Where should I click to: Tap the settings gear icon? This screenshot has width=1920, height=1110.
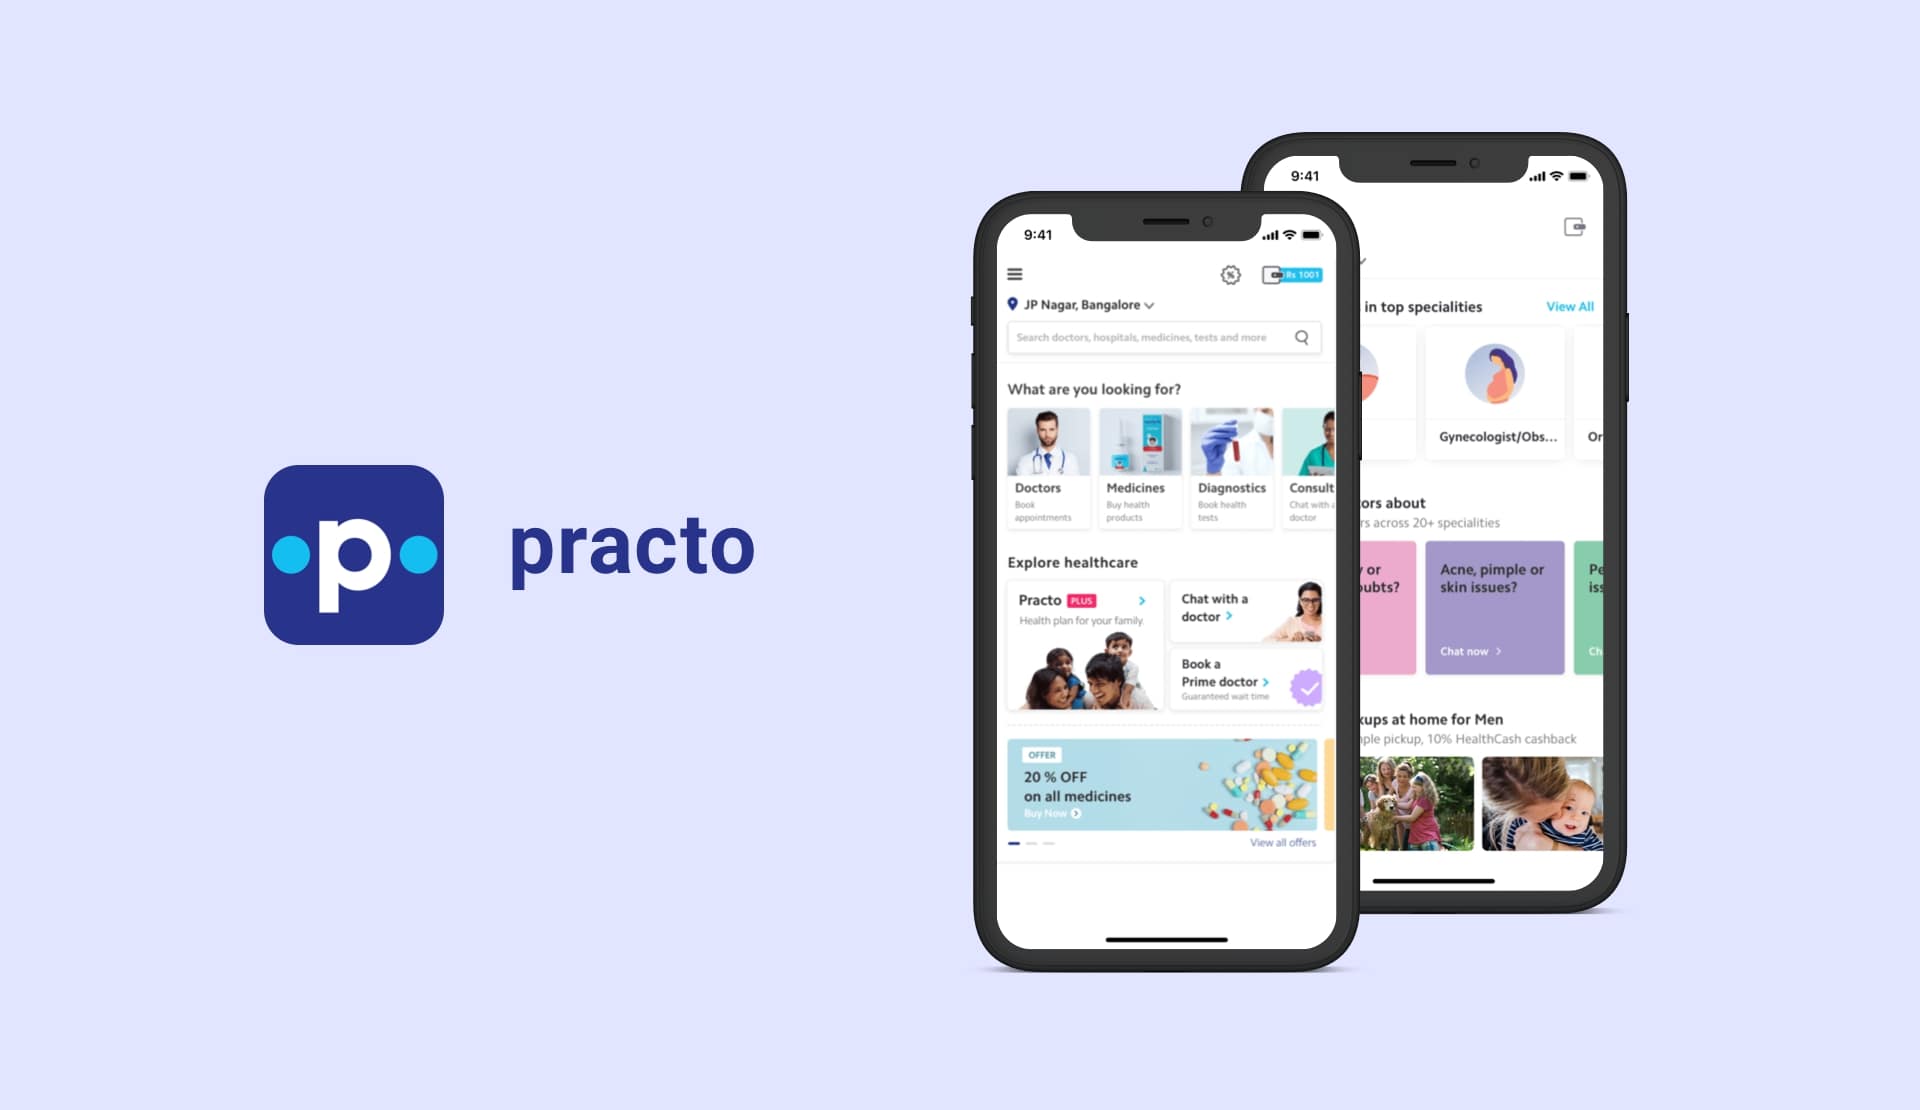pos(1229,274)
